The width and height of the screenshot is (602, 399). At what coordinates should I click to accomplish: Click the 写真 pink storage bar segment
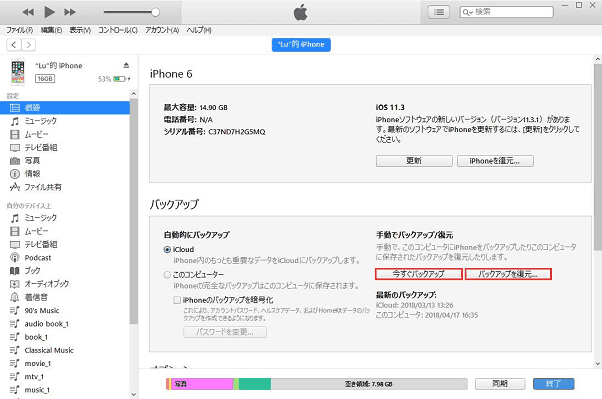(202, 384)
